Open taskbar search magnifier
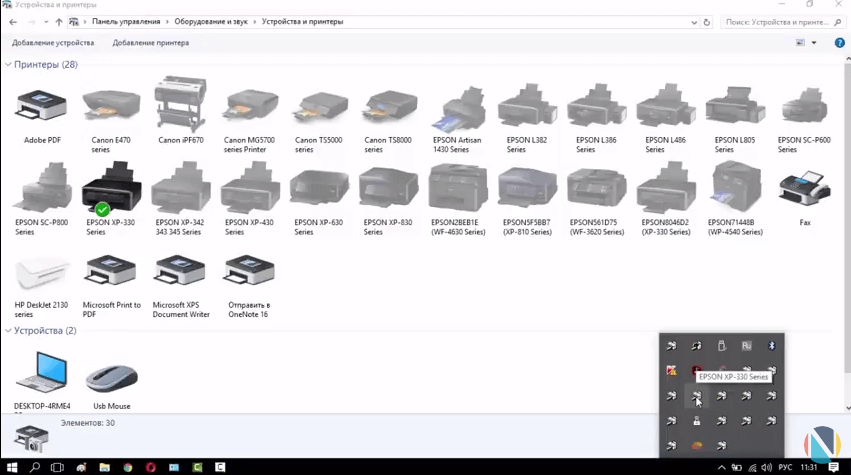 click(x=35, y=467)
